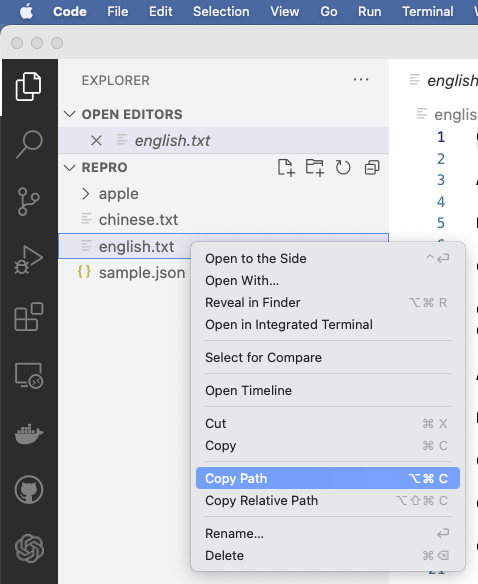Choose Open to the Side
Image resolution: width=478 pixels, height=584 pixels.
click(328, 258)
